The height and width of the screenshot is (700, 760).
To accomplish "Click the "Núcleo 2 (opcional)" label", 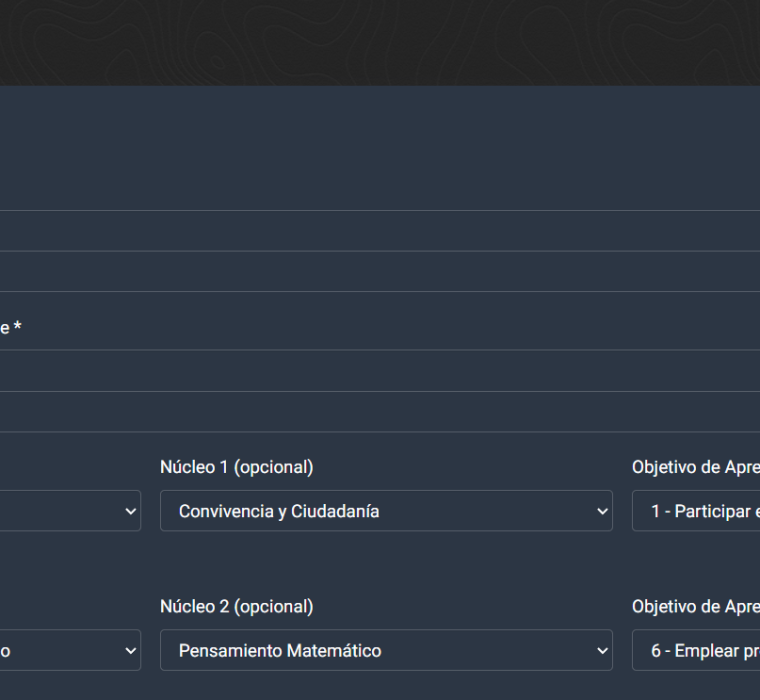I will [236, 607].
